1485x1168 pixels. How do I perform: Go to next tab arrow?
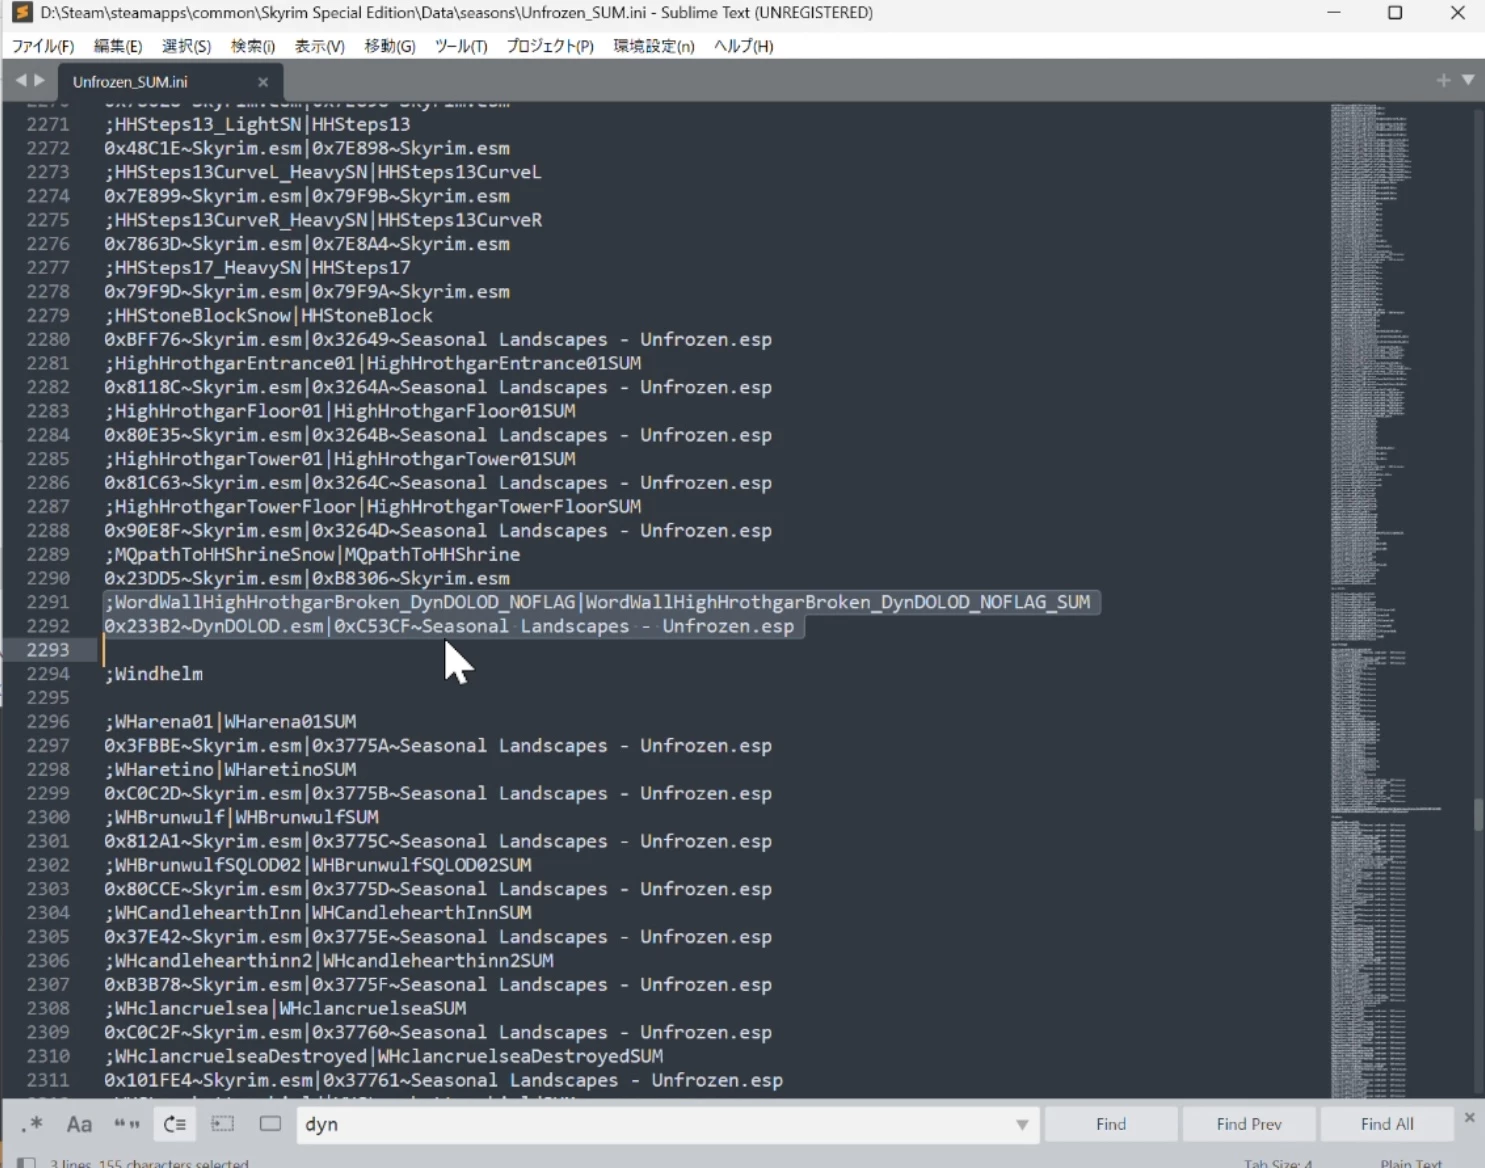click(x=40, y=80)
